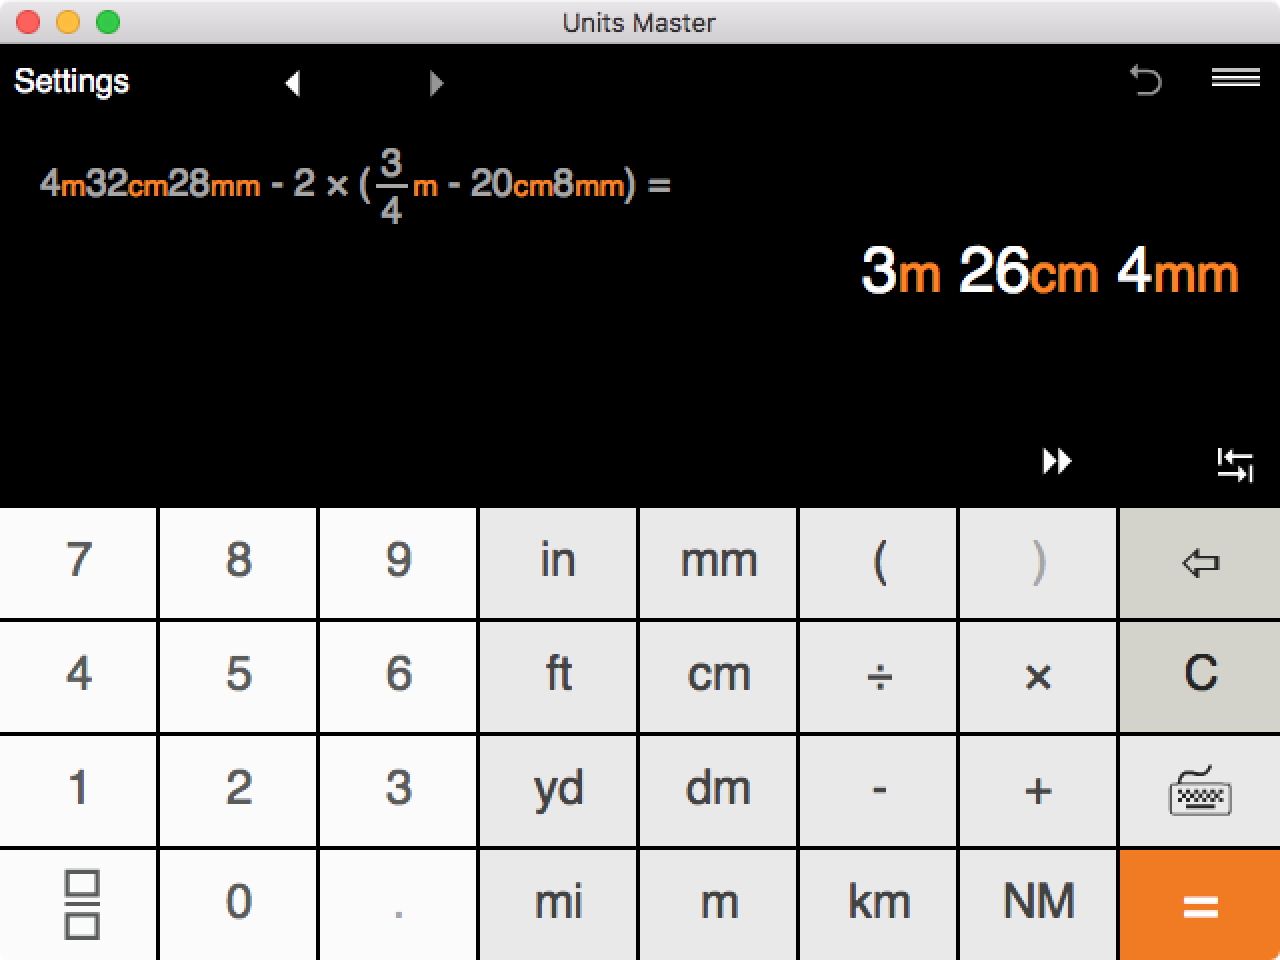
Task: Select the miles (mi) unit key
Action: tap(558, 905)
